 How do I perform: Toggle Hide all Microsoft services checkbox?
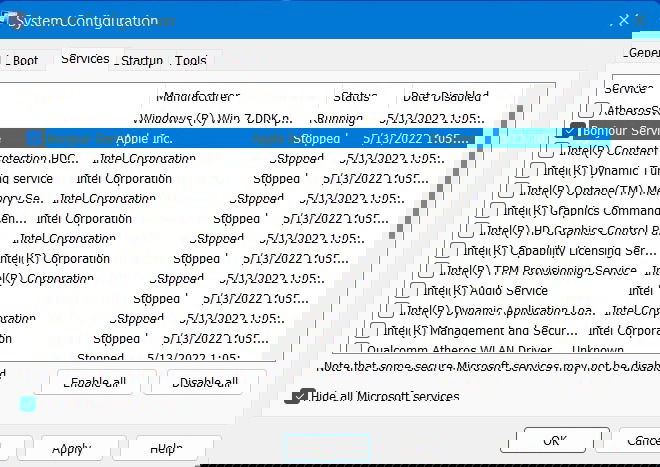300,397
